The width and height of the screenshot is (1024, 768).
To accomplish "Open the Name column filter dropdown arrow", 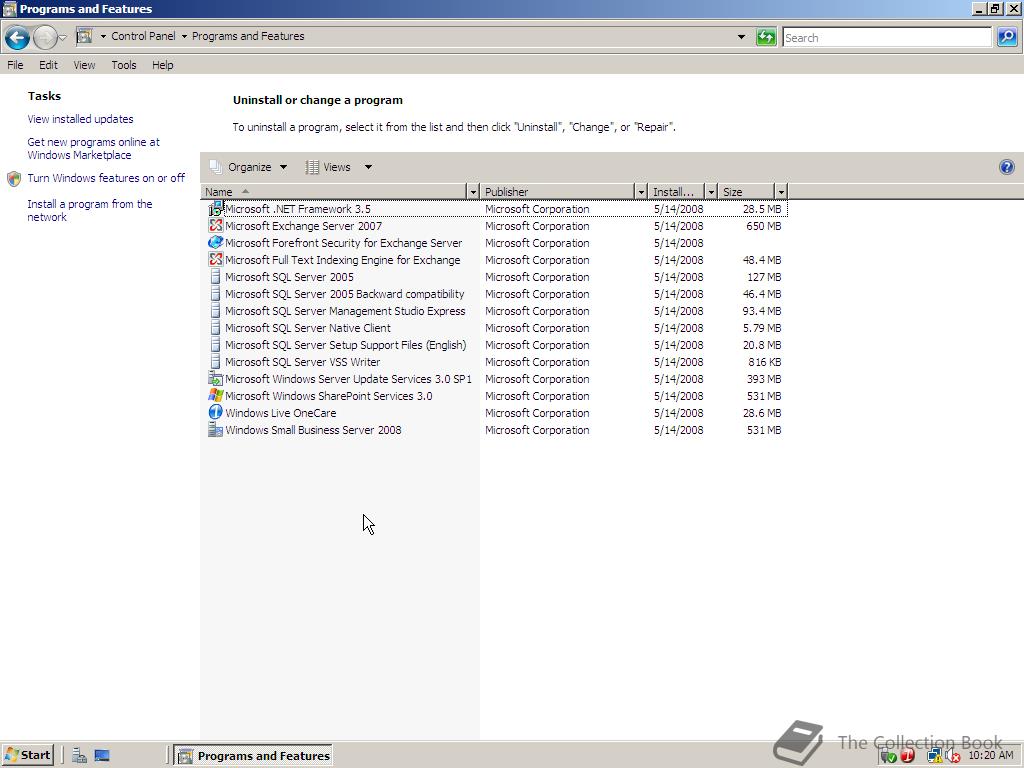I will (x=473, y=192).
